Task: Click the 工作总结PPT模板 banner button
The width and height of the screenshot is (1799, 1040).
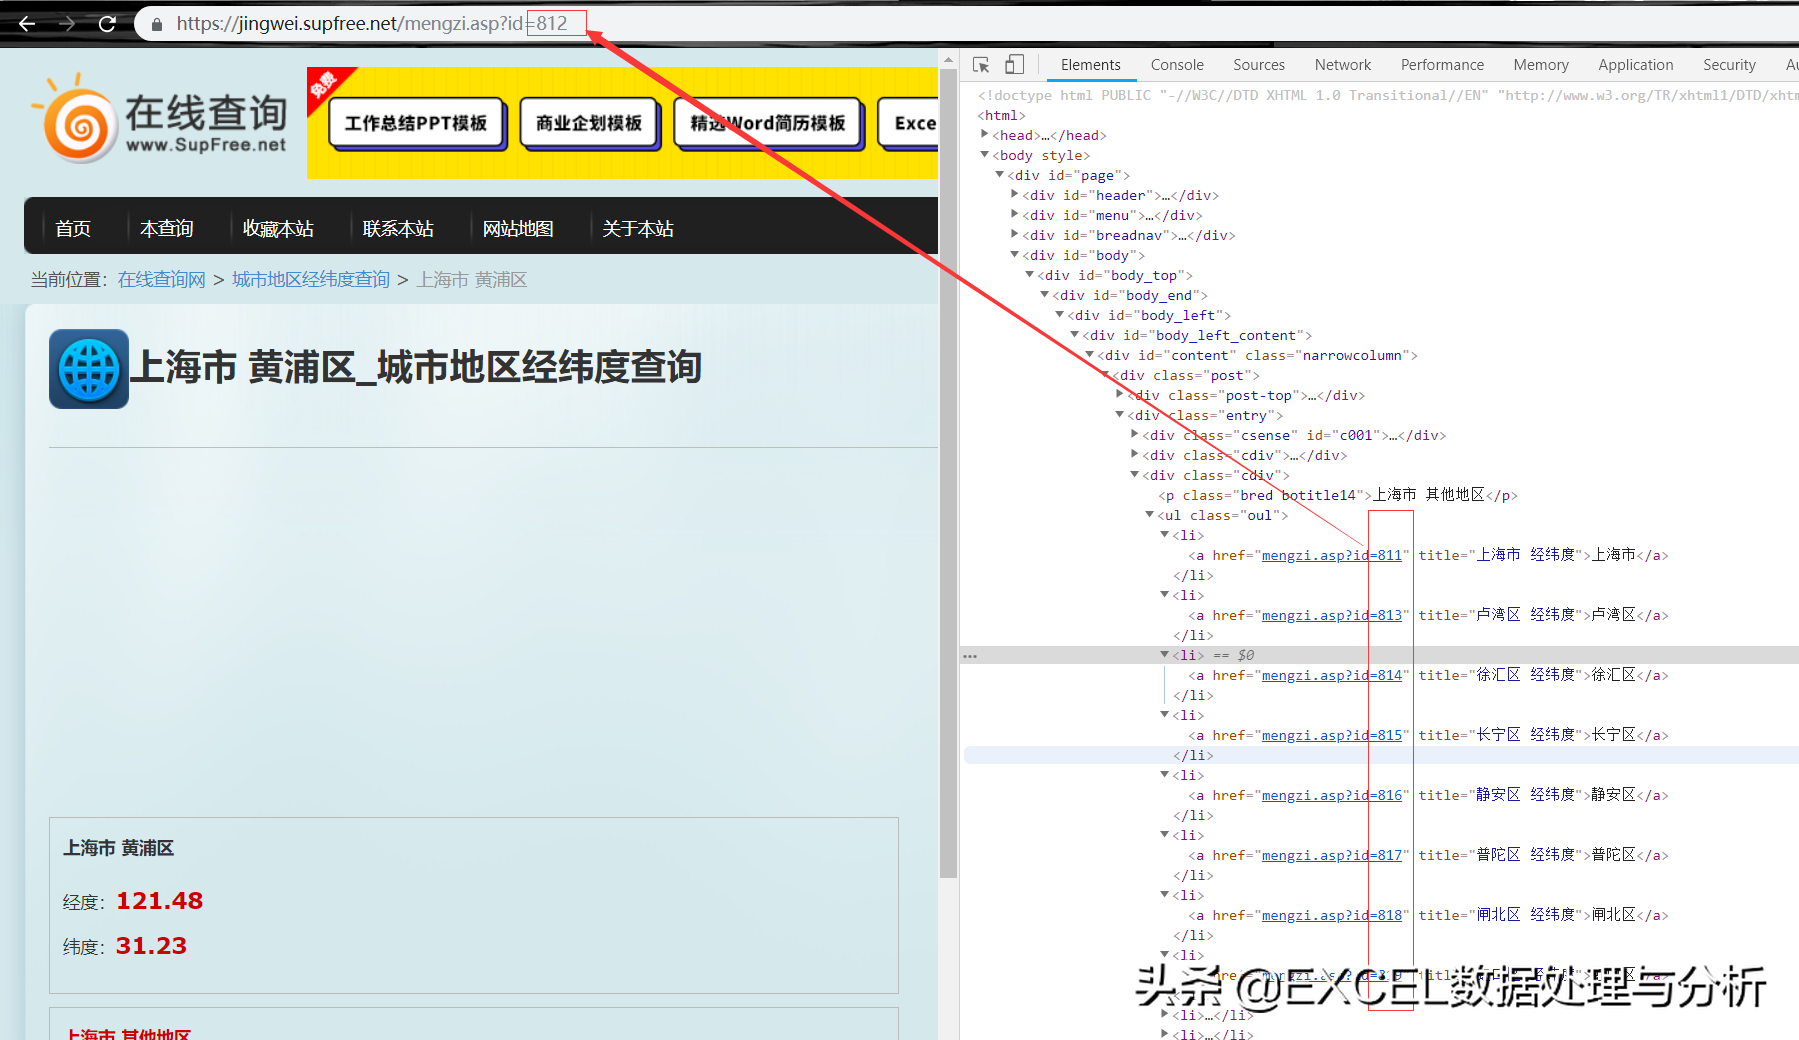Action: [x=416, y=124]
